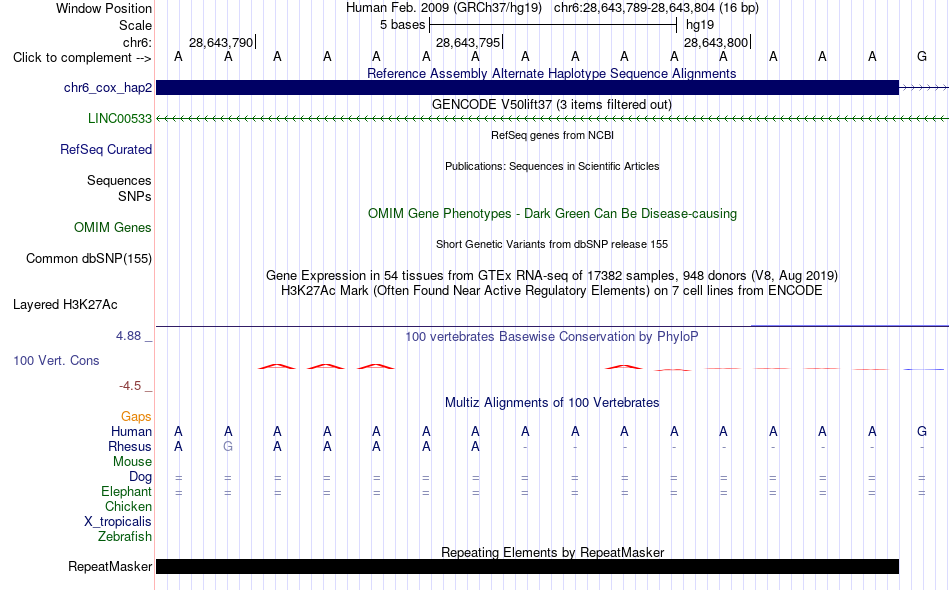Click the 4.88 PhyloP upper value
950x590 pixels.
128,336
